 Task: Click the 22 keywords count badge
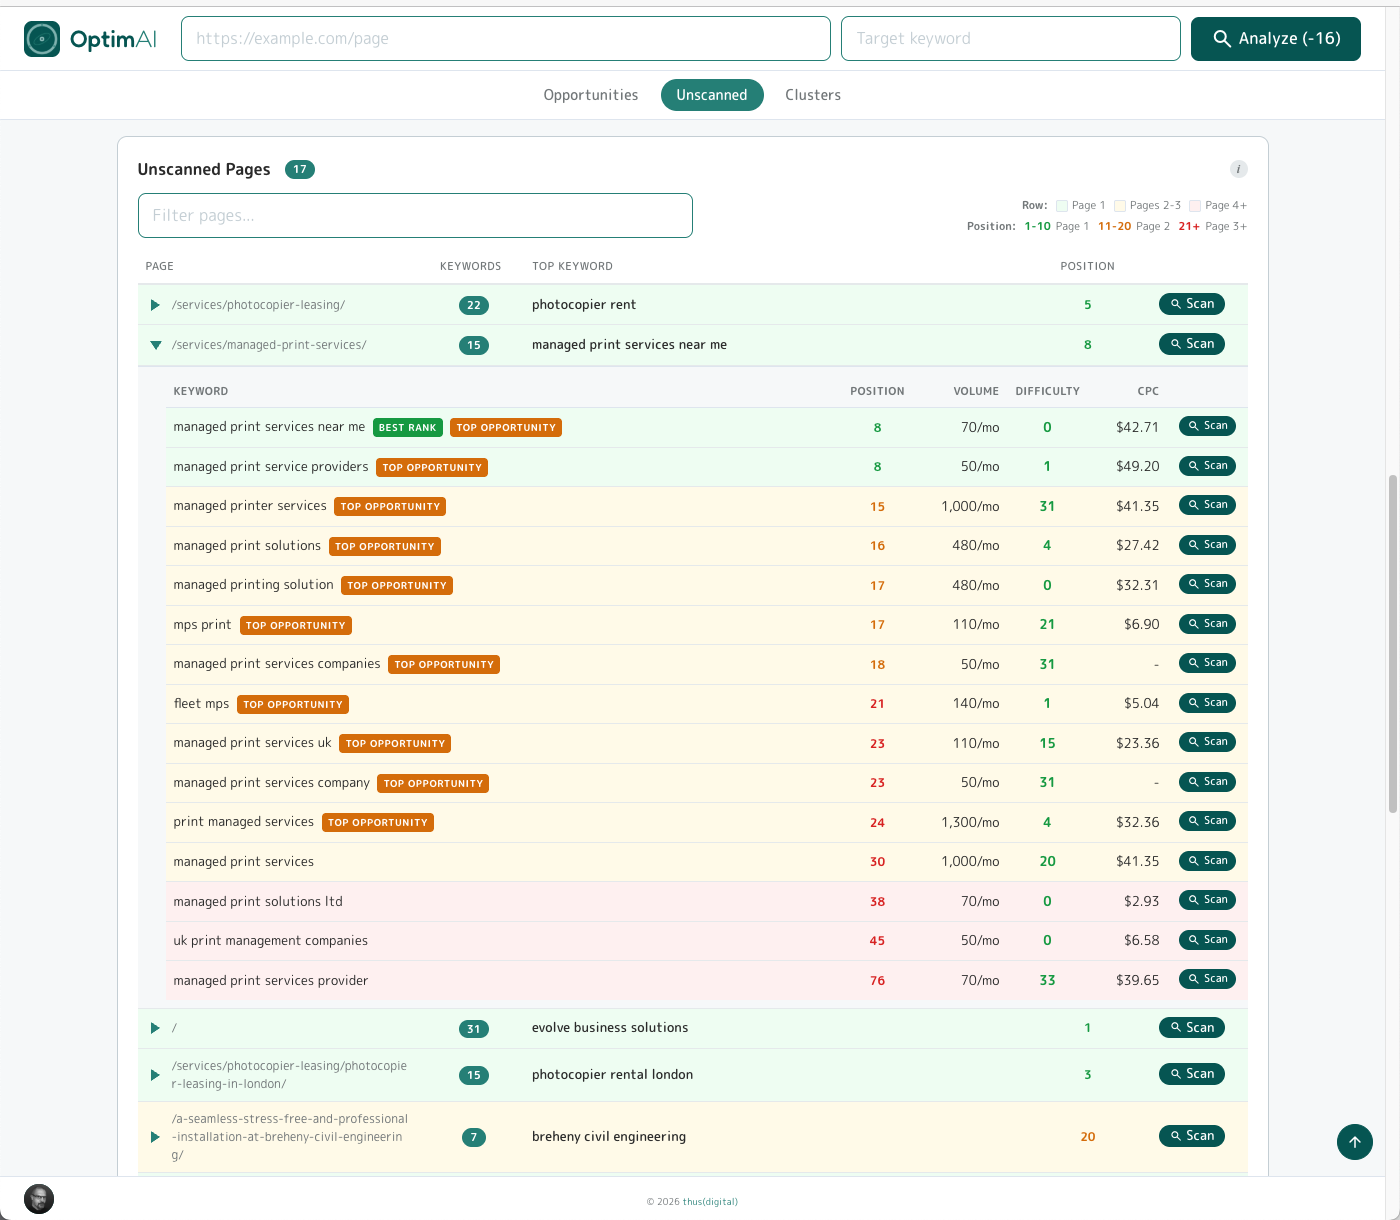tap(474, 305)
